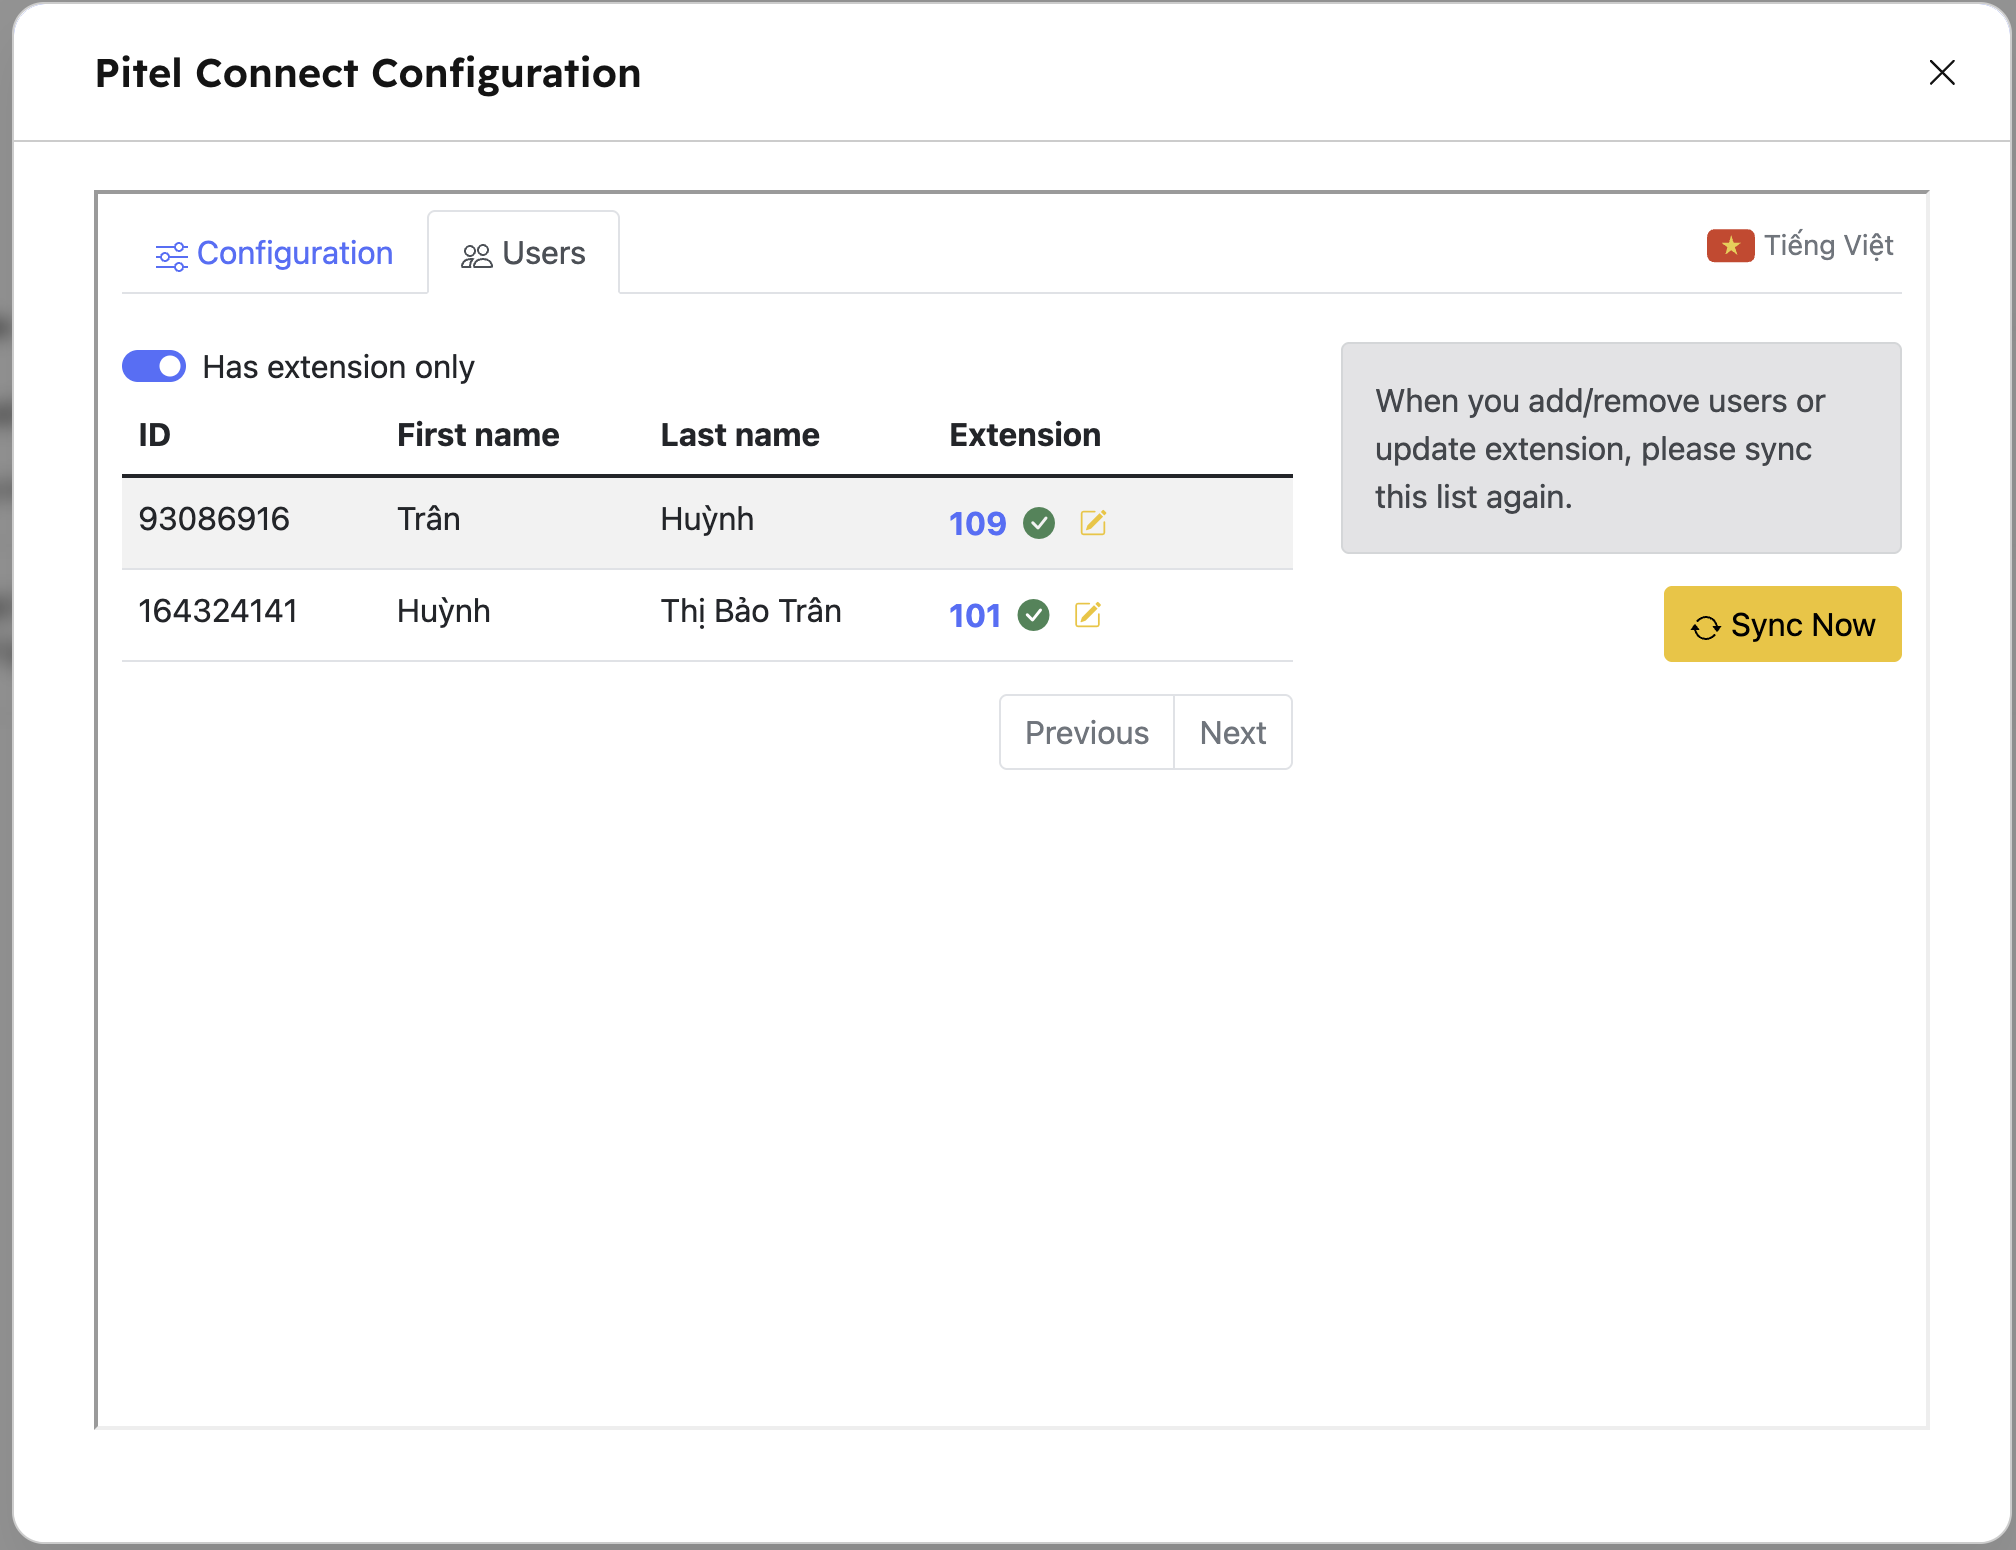Click the Sync Now button
2016x1550 pixels.
coord(1782,624)
